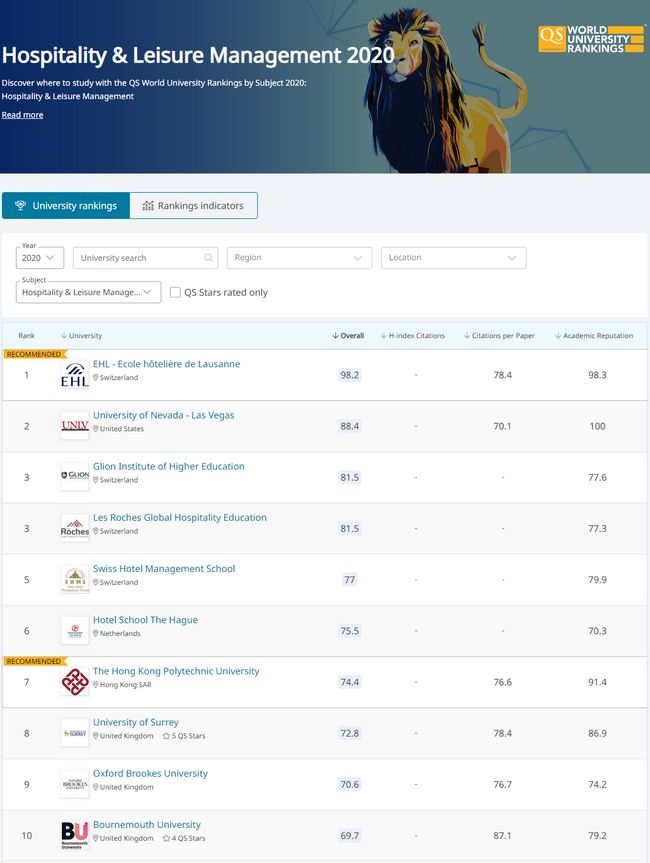The height and width of the screenshot is (863, 650).
Task: Open University of Nevada - Las Vegas link
Action: tap(163, 415)
